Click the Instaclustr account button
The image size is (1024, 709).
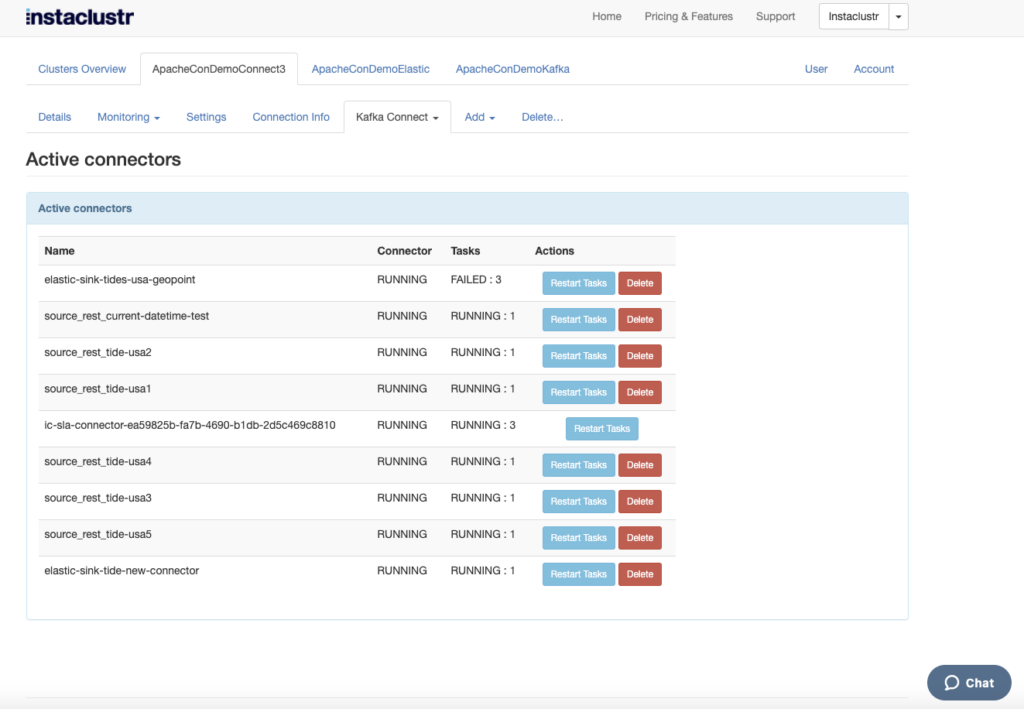click(854, 17)
